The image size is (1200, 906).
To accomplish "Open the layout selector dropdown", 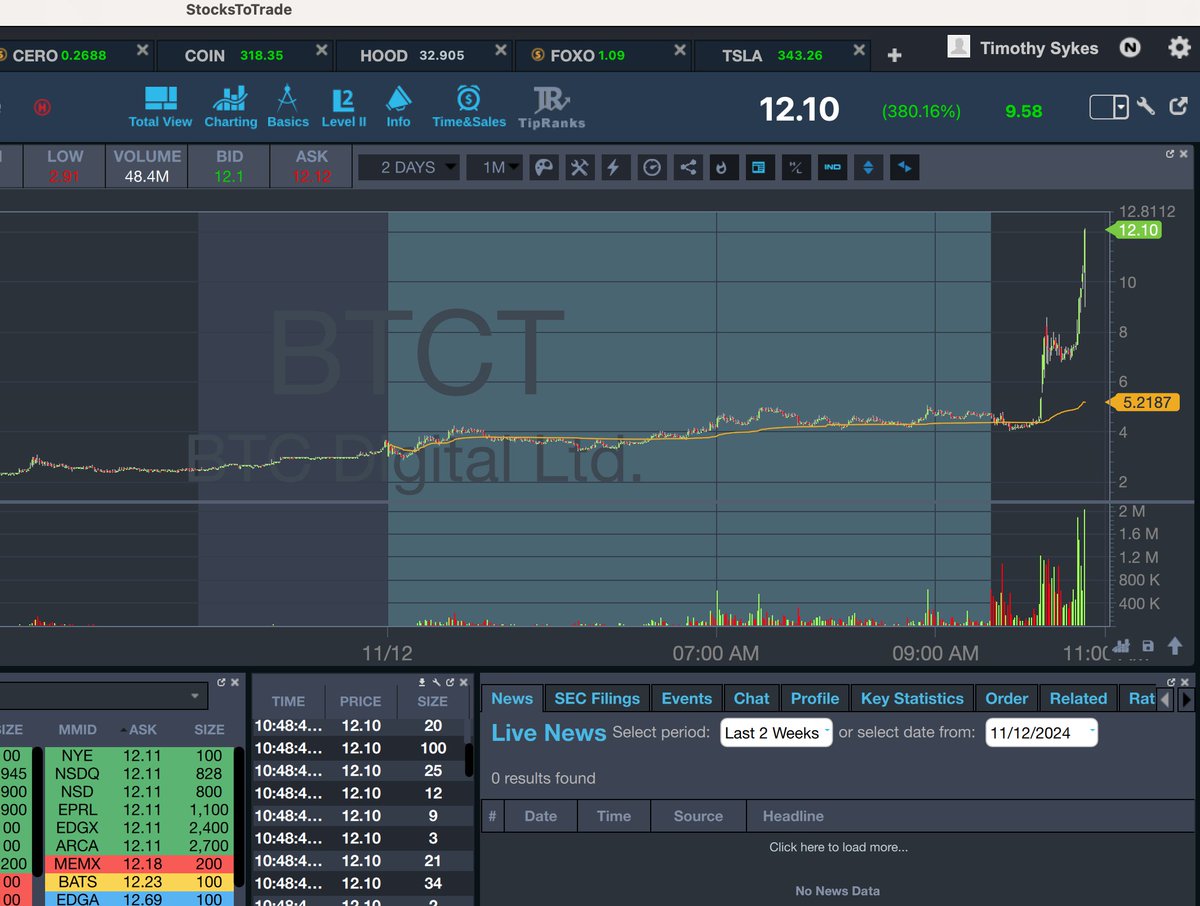I will point(1108,106).
